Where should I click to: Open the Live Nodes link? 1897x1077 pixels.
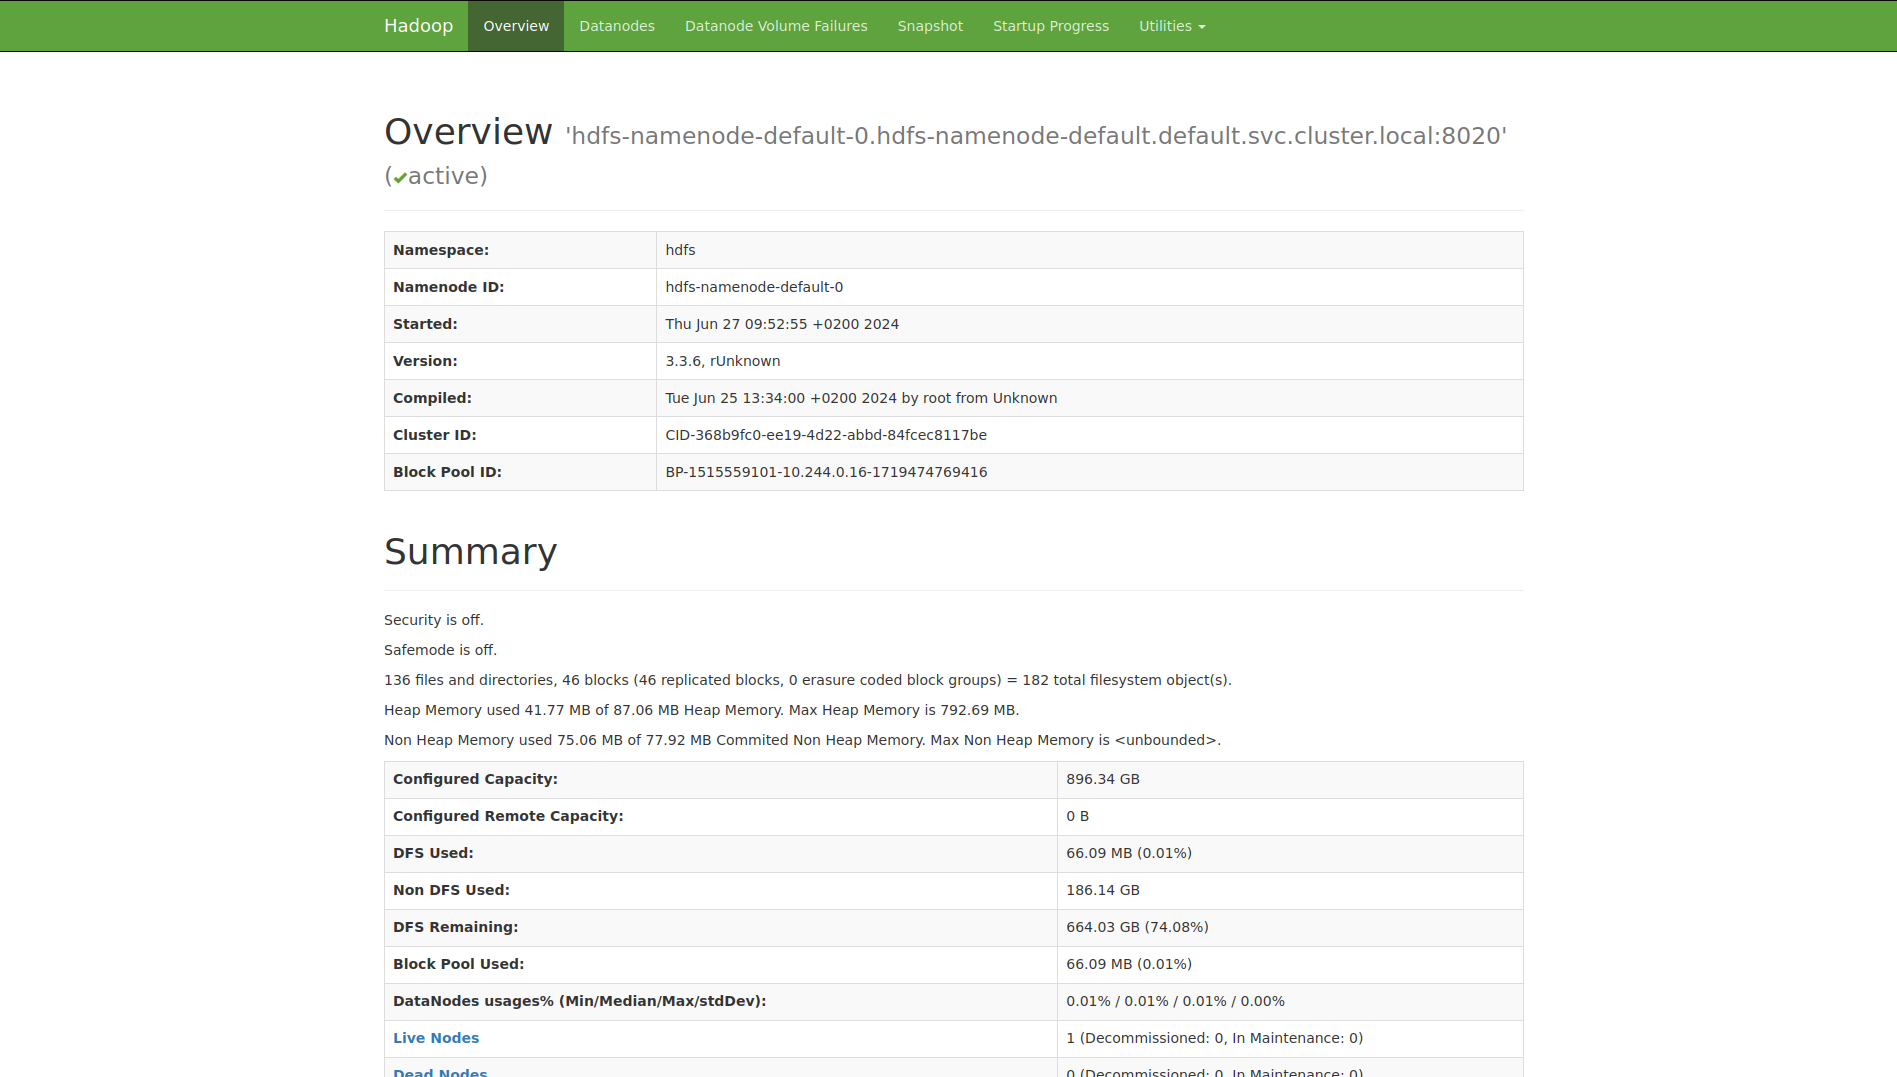click(435, 1038)
